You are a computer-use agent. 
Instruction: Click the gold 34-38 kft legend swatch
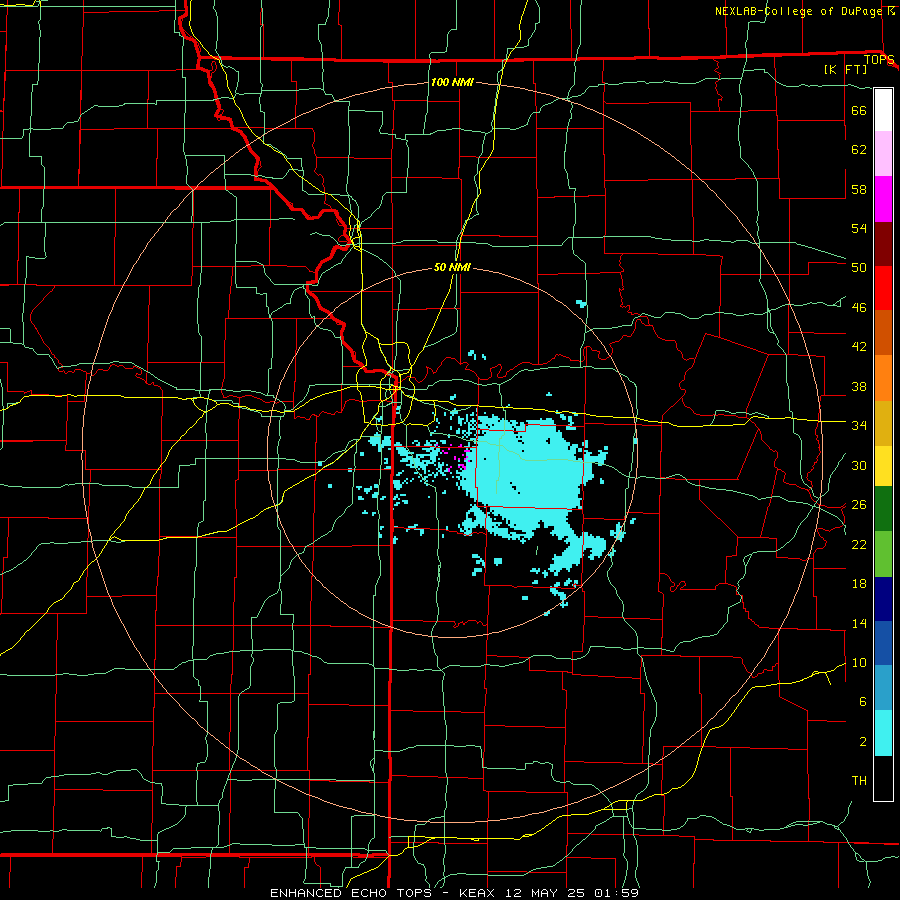pyautogui.click(x=883, y=423)
